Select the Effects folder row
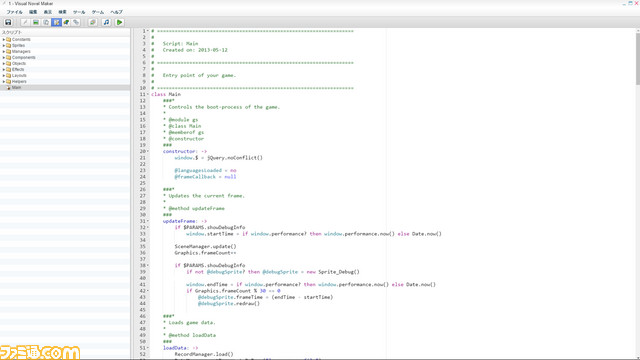Image resolution: width=640 pixels, height=360 pixels. pos(65,70)
